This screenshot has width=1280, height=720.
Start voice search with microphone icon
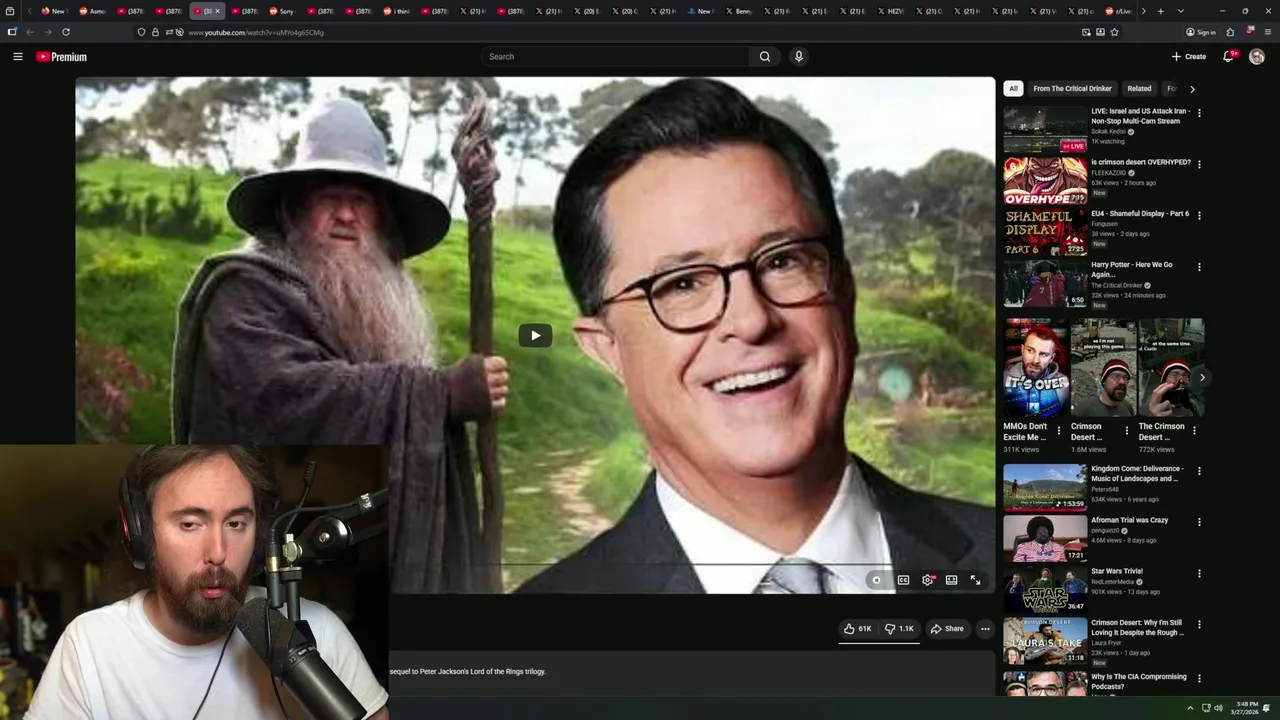798,57
